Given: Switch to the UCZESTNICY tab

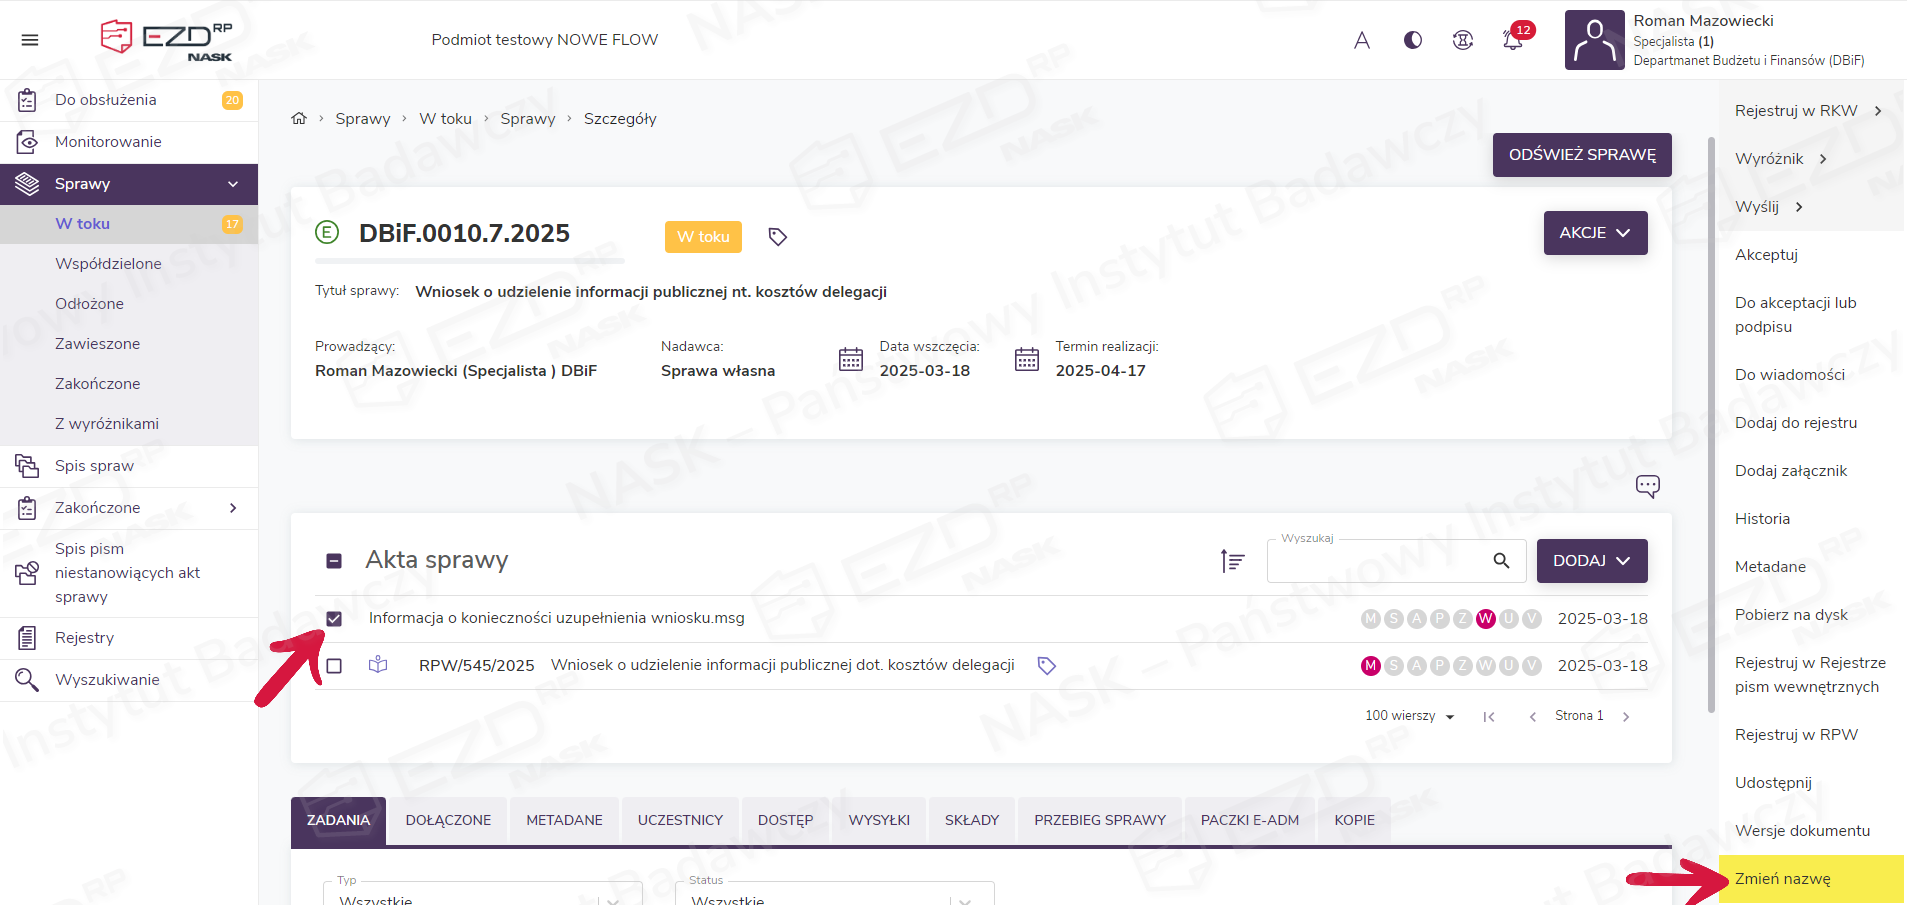Looking at the screenshot, I should tap(680, 820).
